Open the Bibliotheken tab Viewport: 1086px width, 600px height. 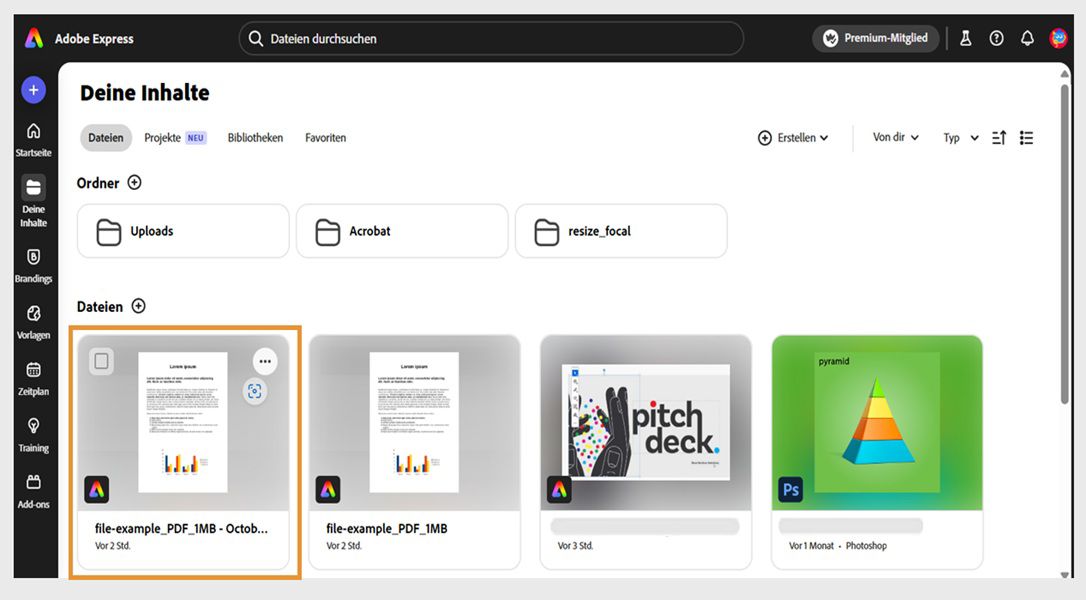pos(255,137)
